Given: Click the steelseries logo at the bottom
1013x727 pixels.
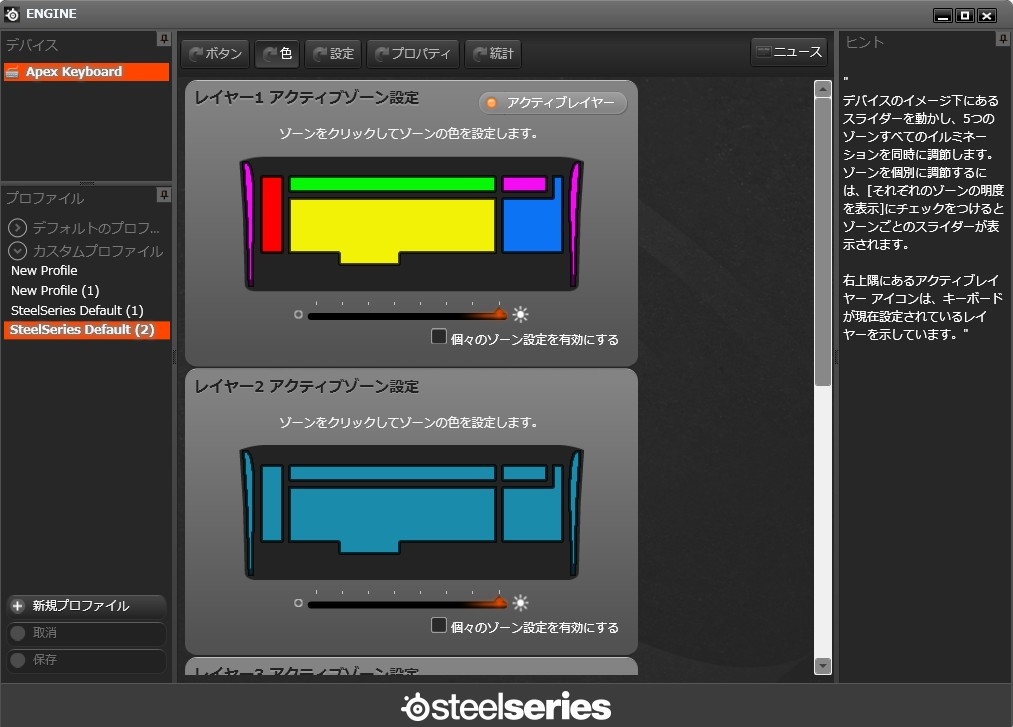Looking at the screenshot, I should coord(506,706).
